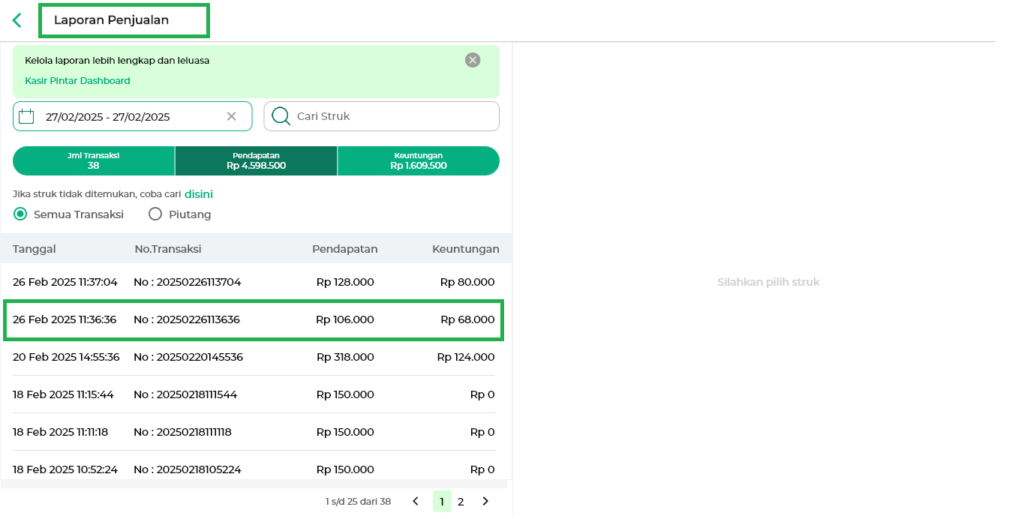The image size is (1024, 519).
Task: Click the magnifier icon in search box
Action: pyautogui.click(x=281, y=116)
